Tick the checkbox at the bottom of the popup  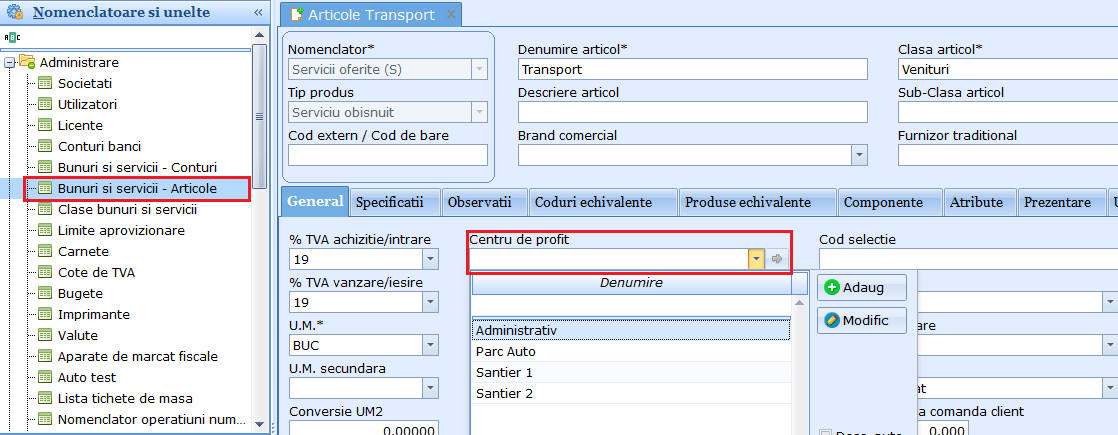pos(825,433)
